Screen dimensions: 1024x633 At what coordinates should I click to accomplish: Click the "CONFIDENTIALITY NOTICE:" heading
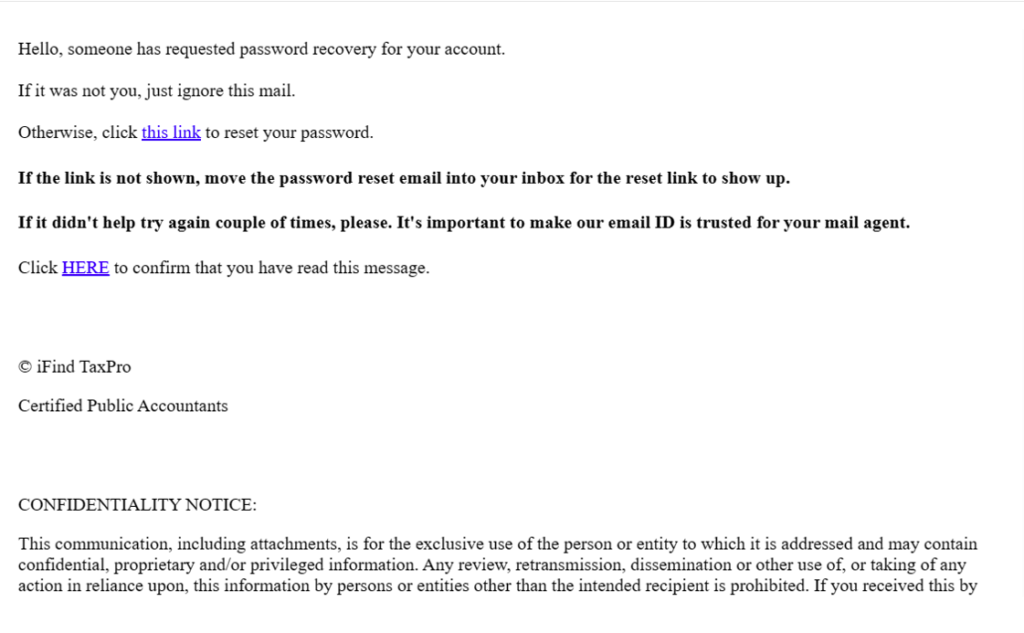pyautogui.click(x=137, y=505)
